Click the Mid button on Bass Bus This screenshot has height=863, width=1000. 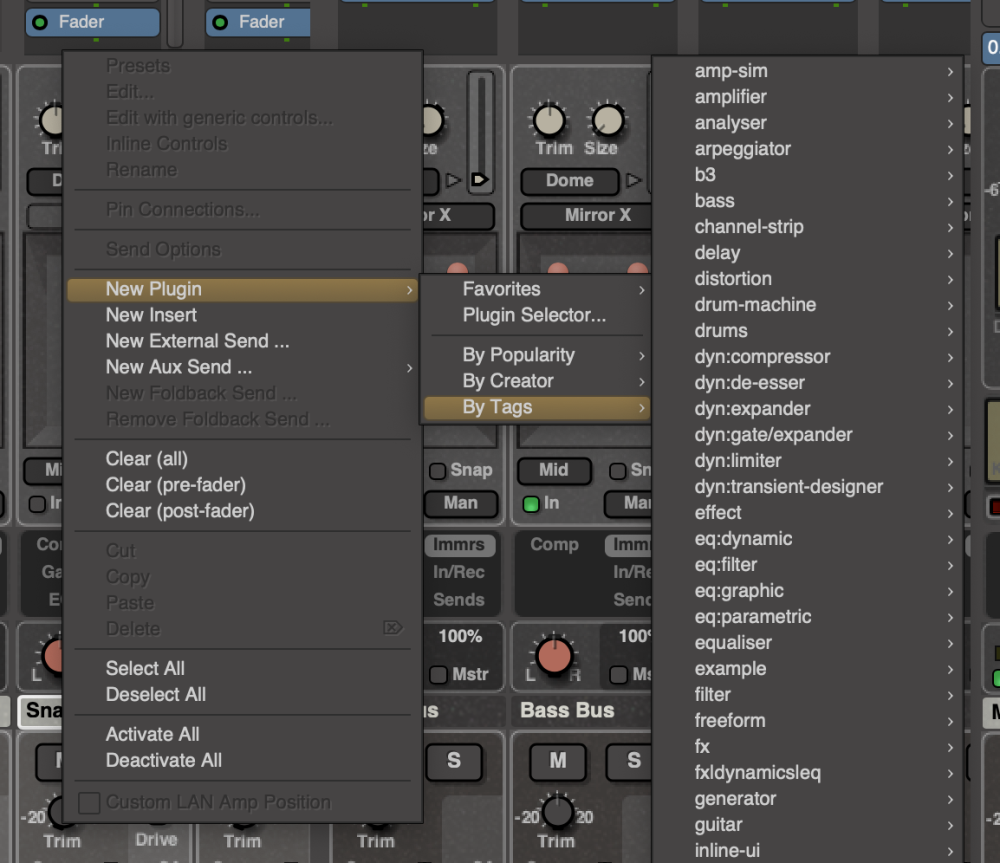point(554,471)
